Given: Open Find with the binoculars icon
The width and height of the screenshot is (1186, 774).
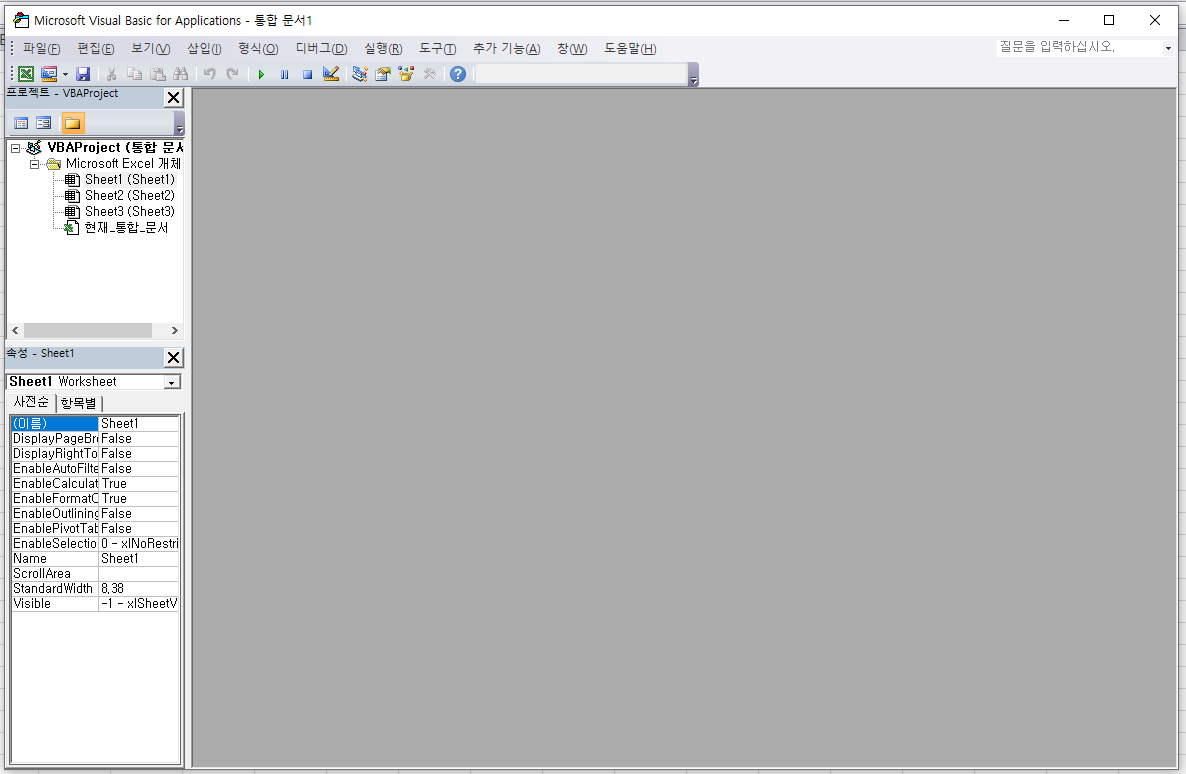Looking at the screenshot, I should [180, 74].
